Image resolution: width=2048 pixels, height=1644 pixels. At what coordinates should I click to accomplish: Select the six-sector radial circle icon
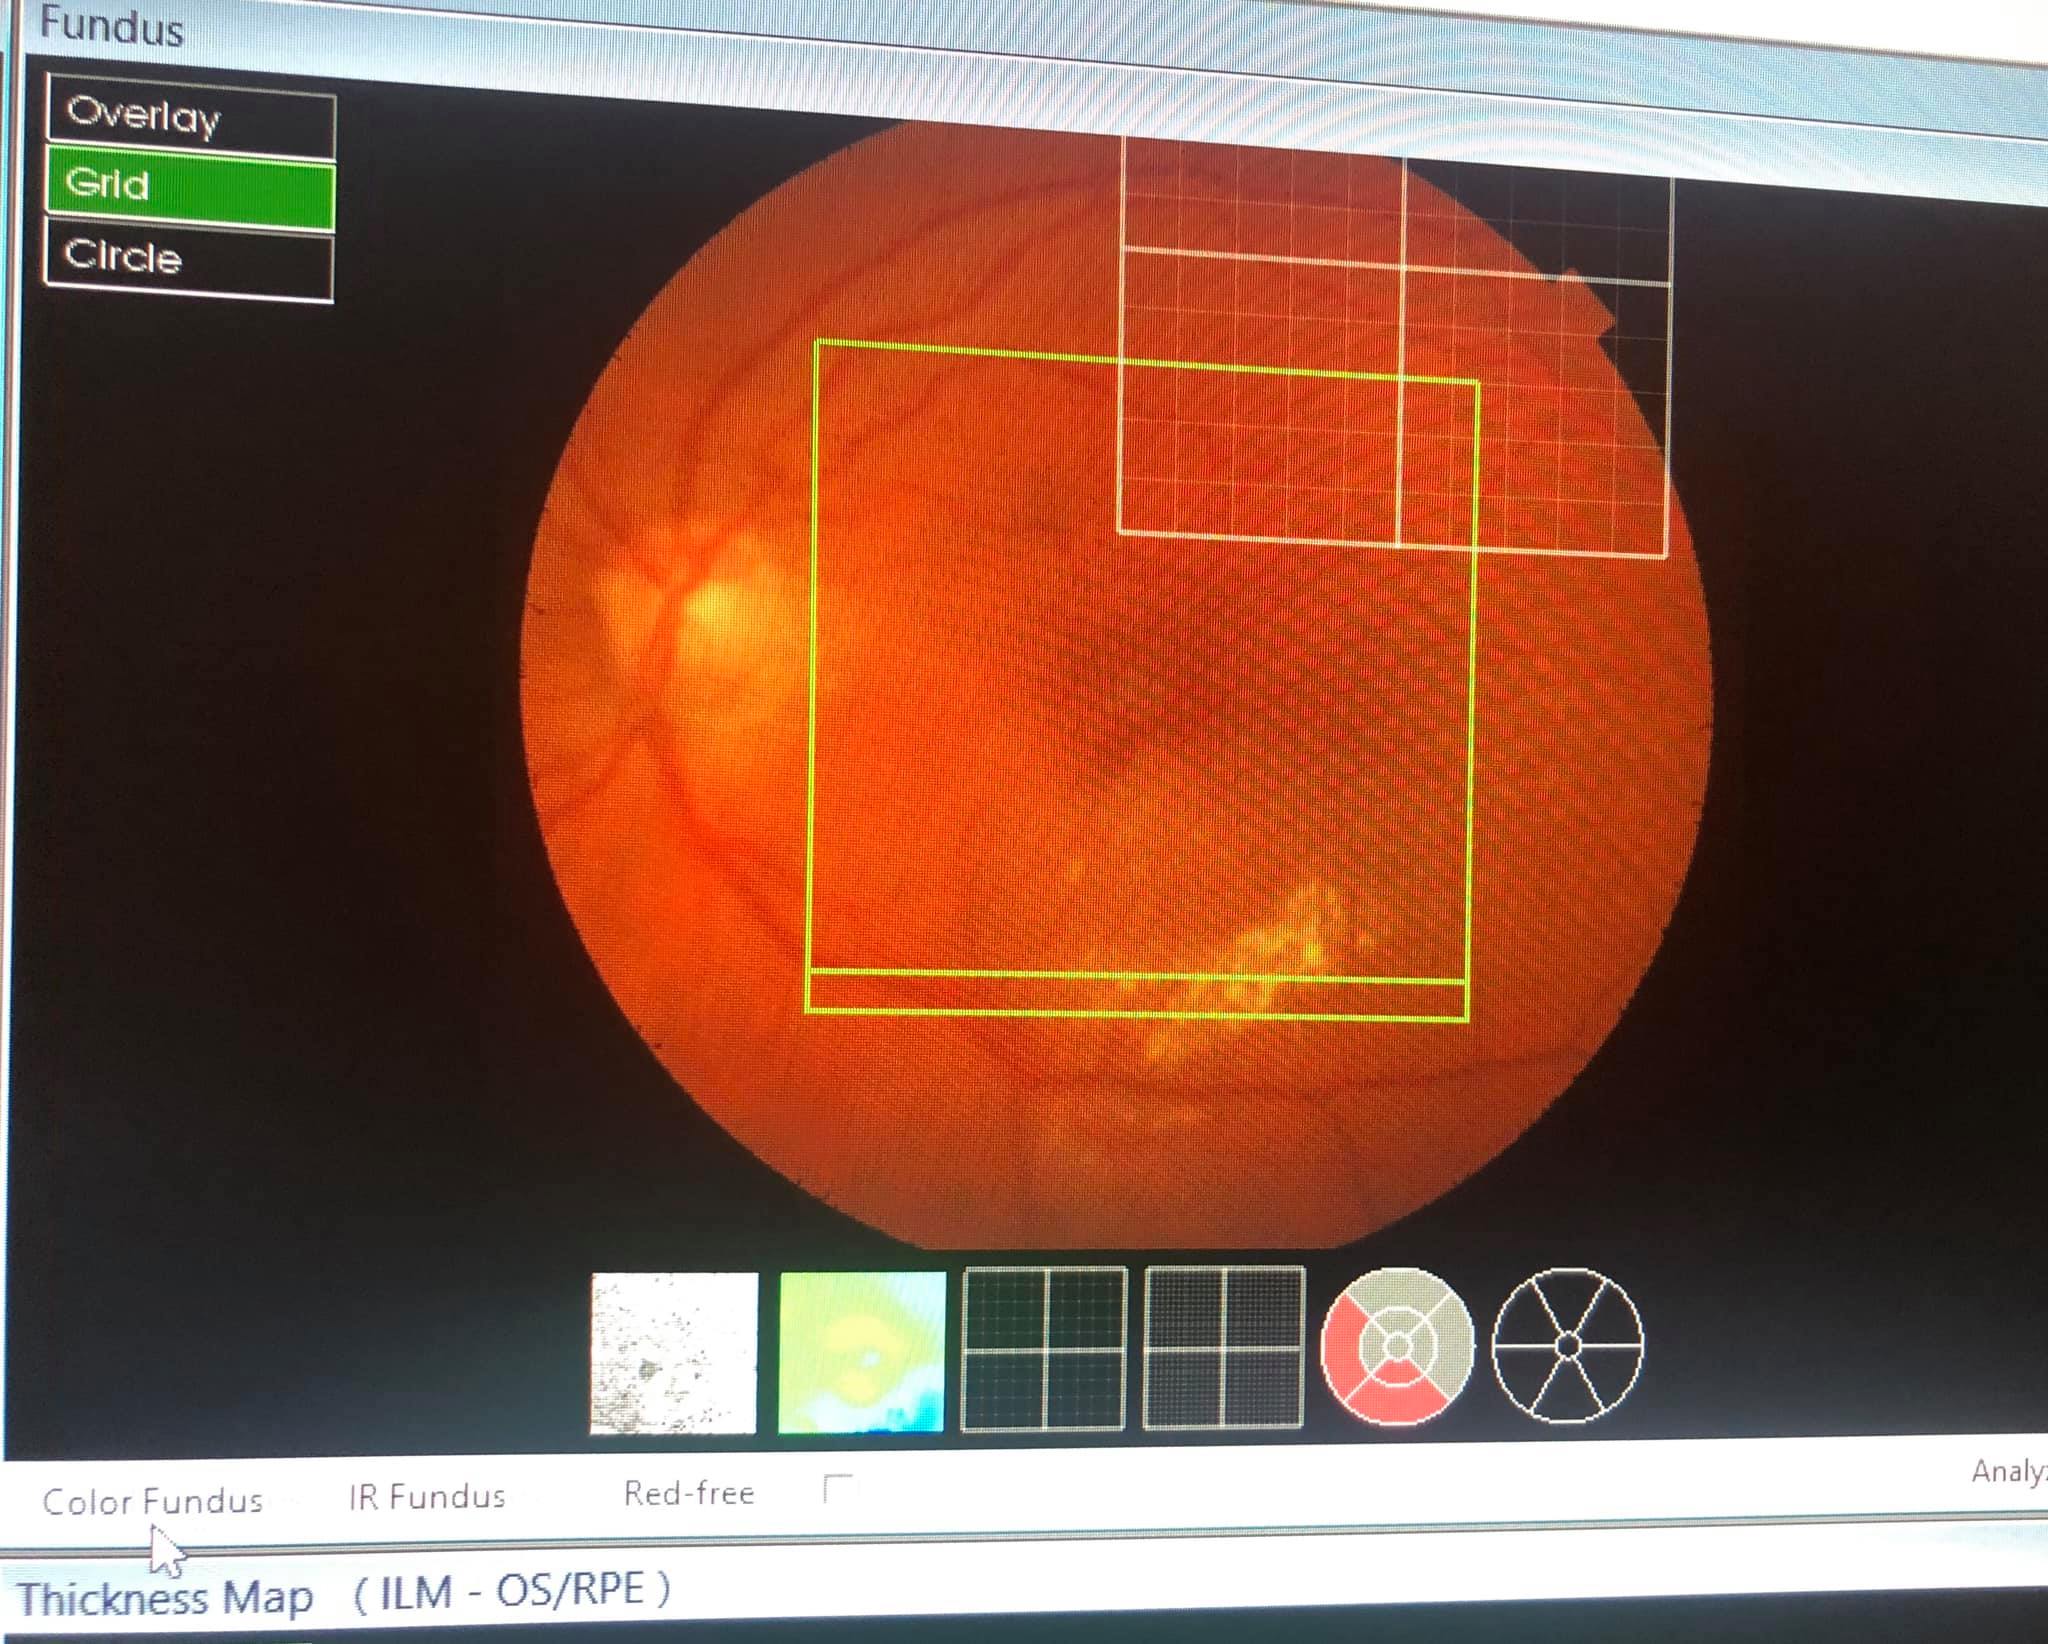(x=1567, y=1345)
